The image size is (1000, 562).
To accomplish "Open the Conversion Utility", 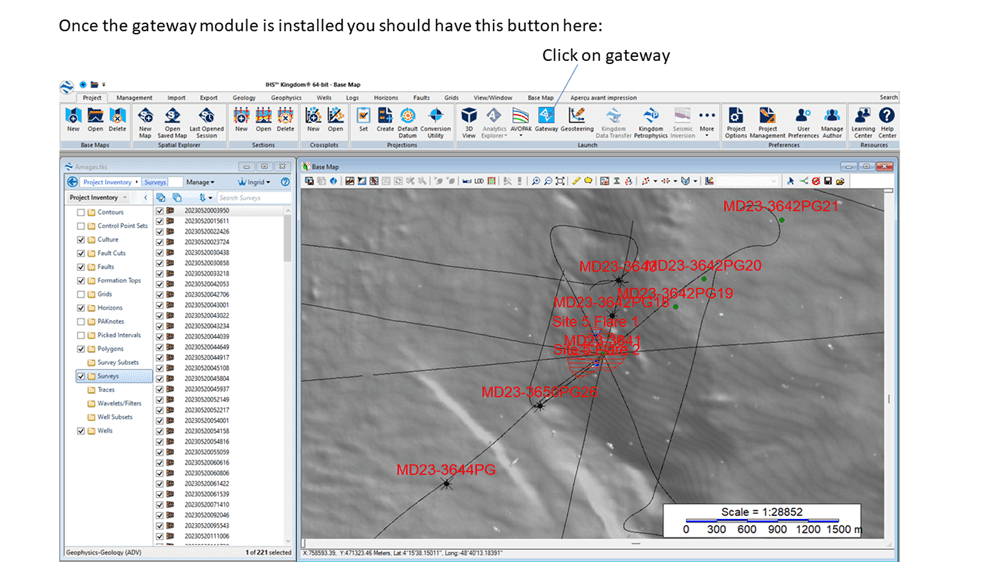I will click(x=435, y=119).
